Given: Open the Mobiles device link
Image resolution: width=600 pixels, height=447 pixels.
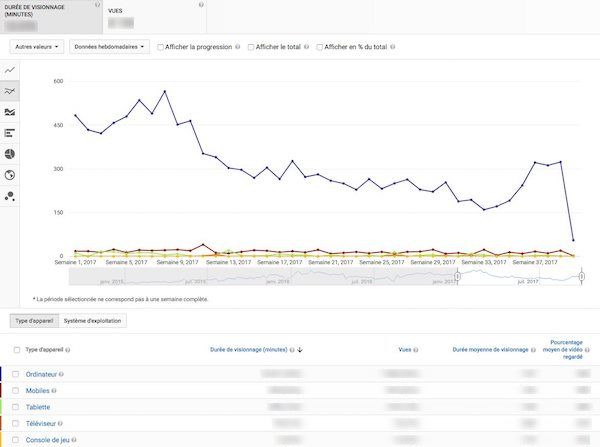Looking at the screenshot, I should 38,391.
